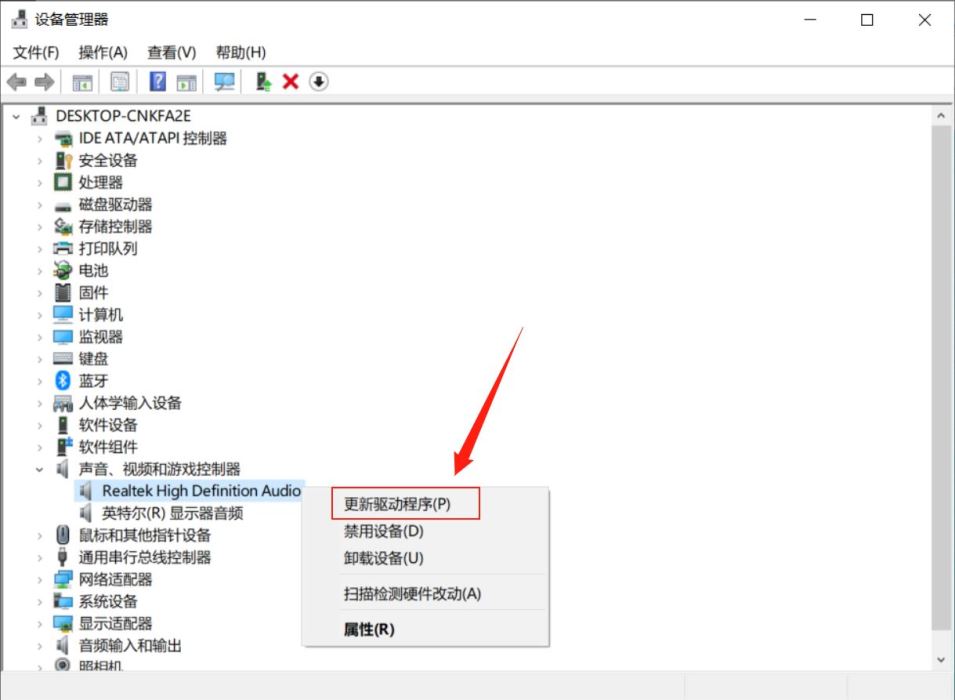Open the 操作(A) menu
Image resolution: width=955 pixels, height=700 pixels.
coord(103,52)
